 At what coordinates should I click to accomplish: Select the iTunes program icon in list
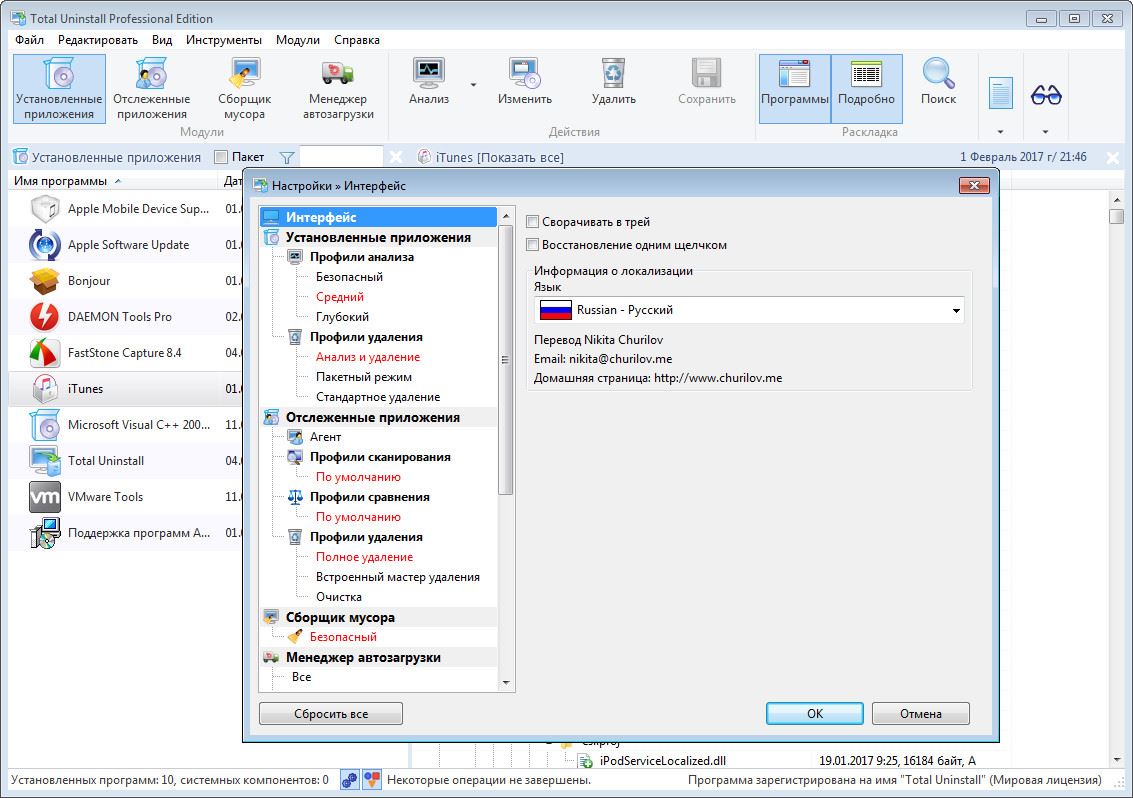pyautogui.click(x=45, y=389)
